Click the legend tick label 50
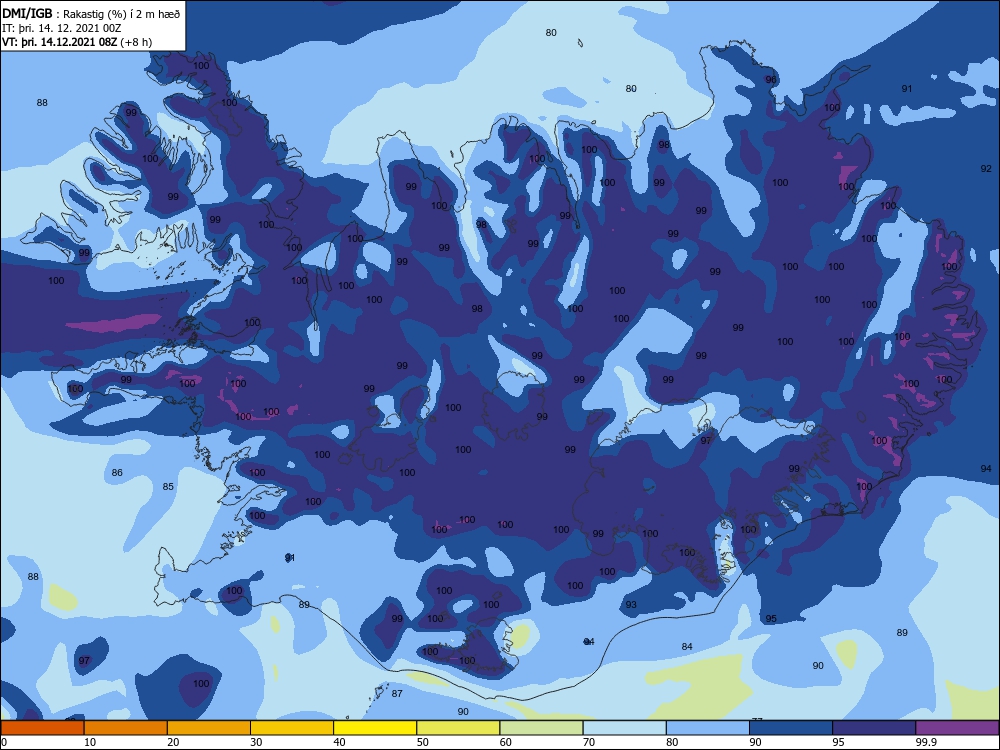The image size is (1000, 750). (x=423, y=742)
